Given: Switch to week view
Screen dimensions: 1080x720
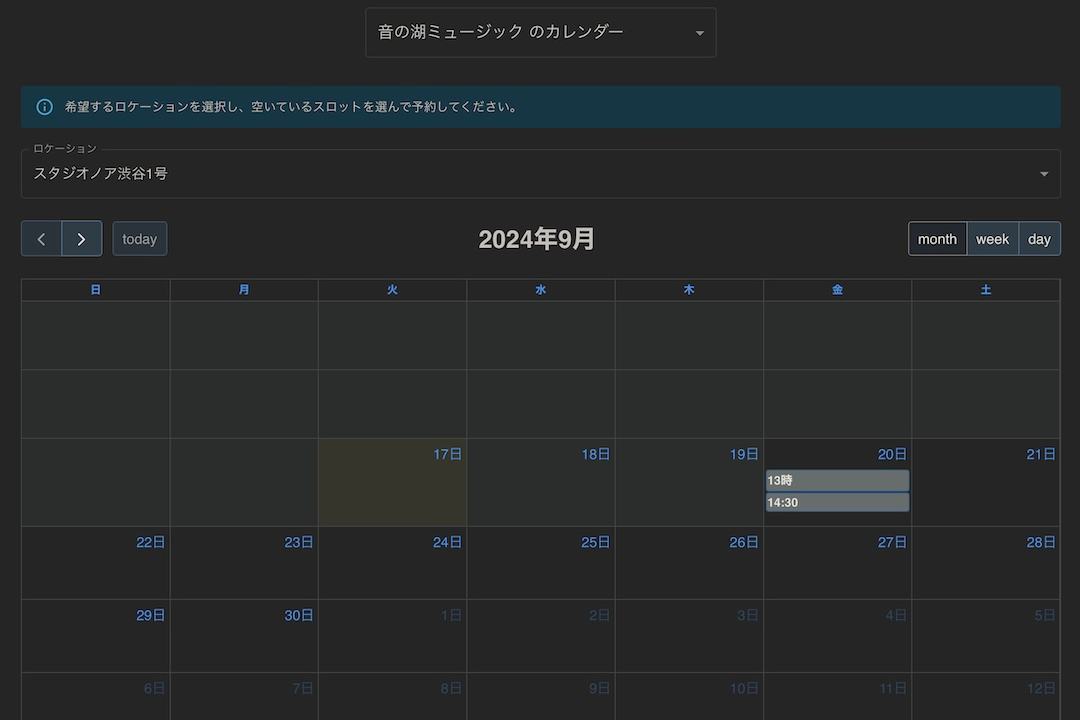Looking at the screenshot, I should pyautogui.click(x=992, y=238).
